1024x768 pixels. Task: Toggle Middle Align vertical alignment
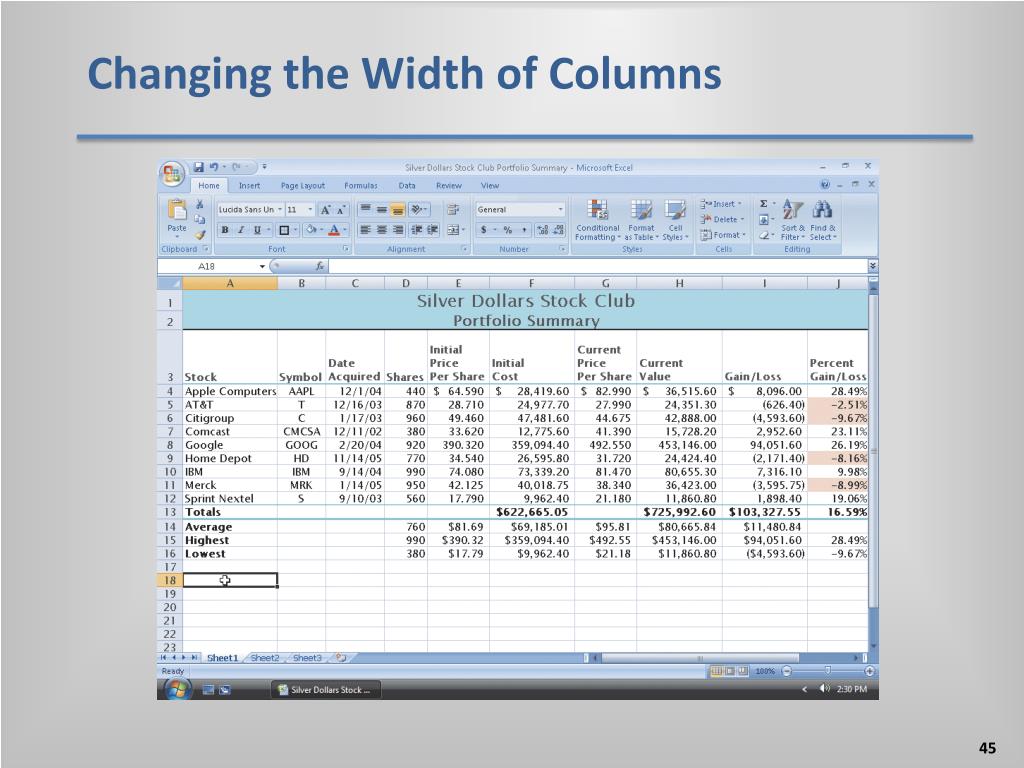pos(381,210)
